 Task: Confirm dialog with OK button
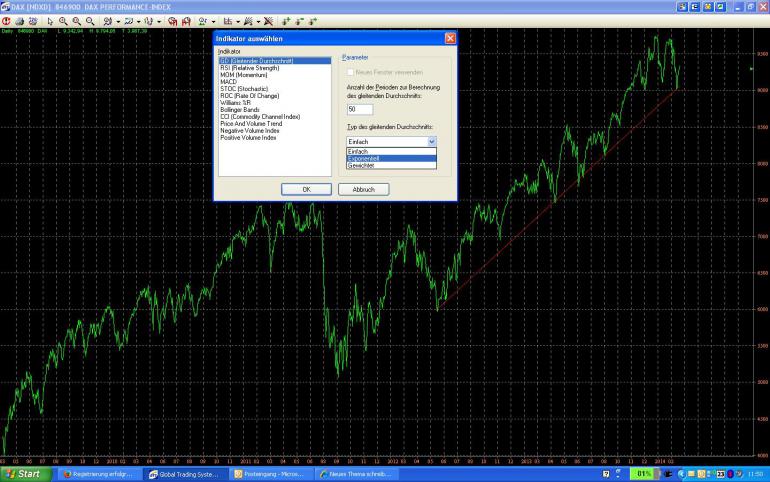(x=306, y=189)
